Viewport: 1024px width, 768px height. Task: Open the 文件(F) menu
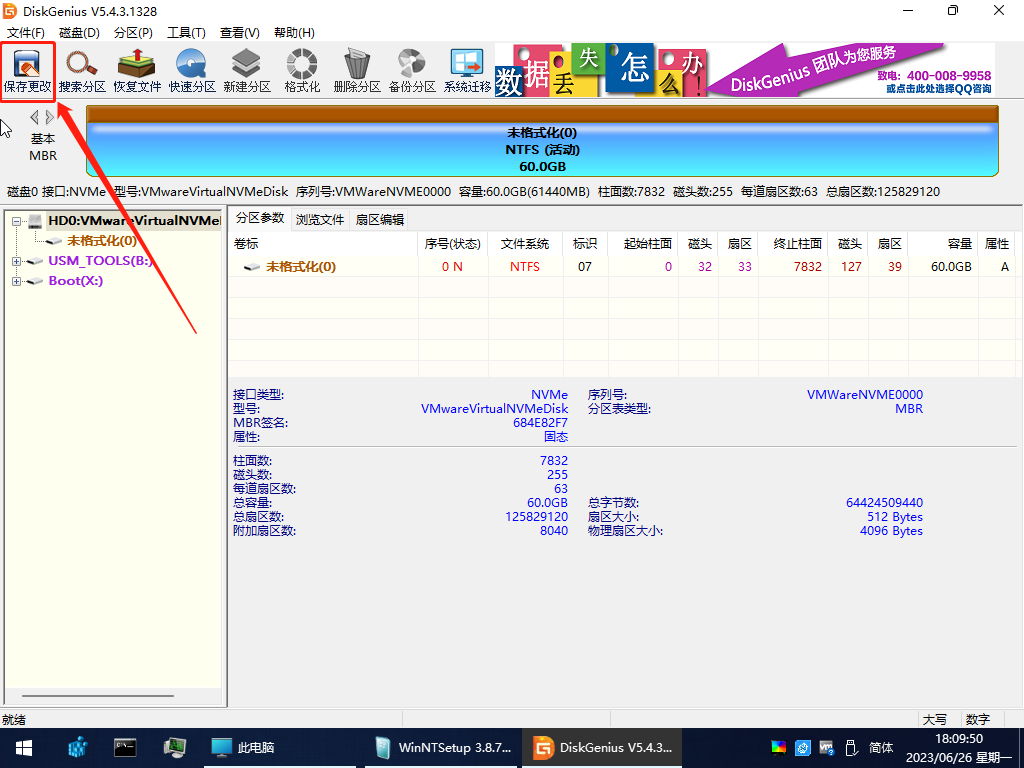(x=26, y=33)
